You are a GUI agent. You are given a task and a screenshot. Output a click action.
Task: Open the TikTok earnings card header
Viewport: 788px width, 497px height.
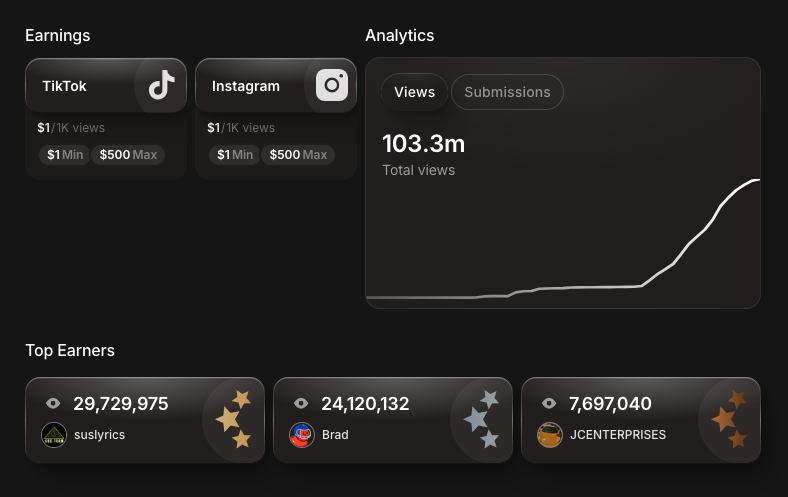106,85
